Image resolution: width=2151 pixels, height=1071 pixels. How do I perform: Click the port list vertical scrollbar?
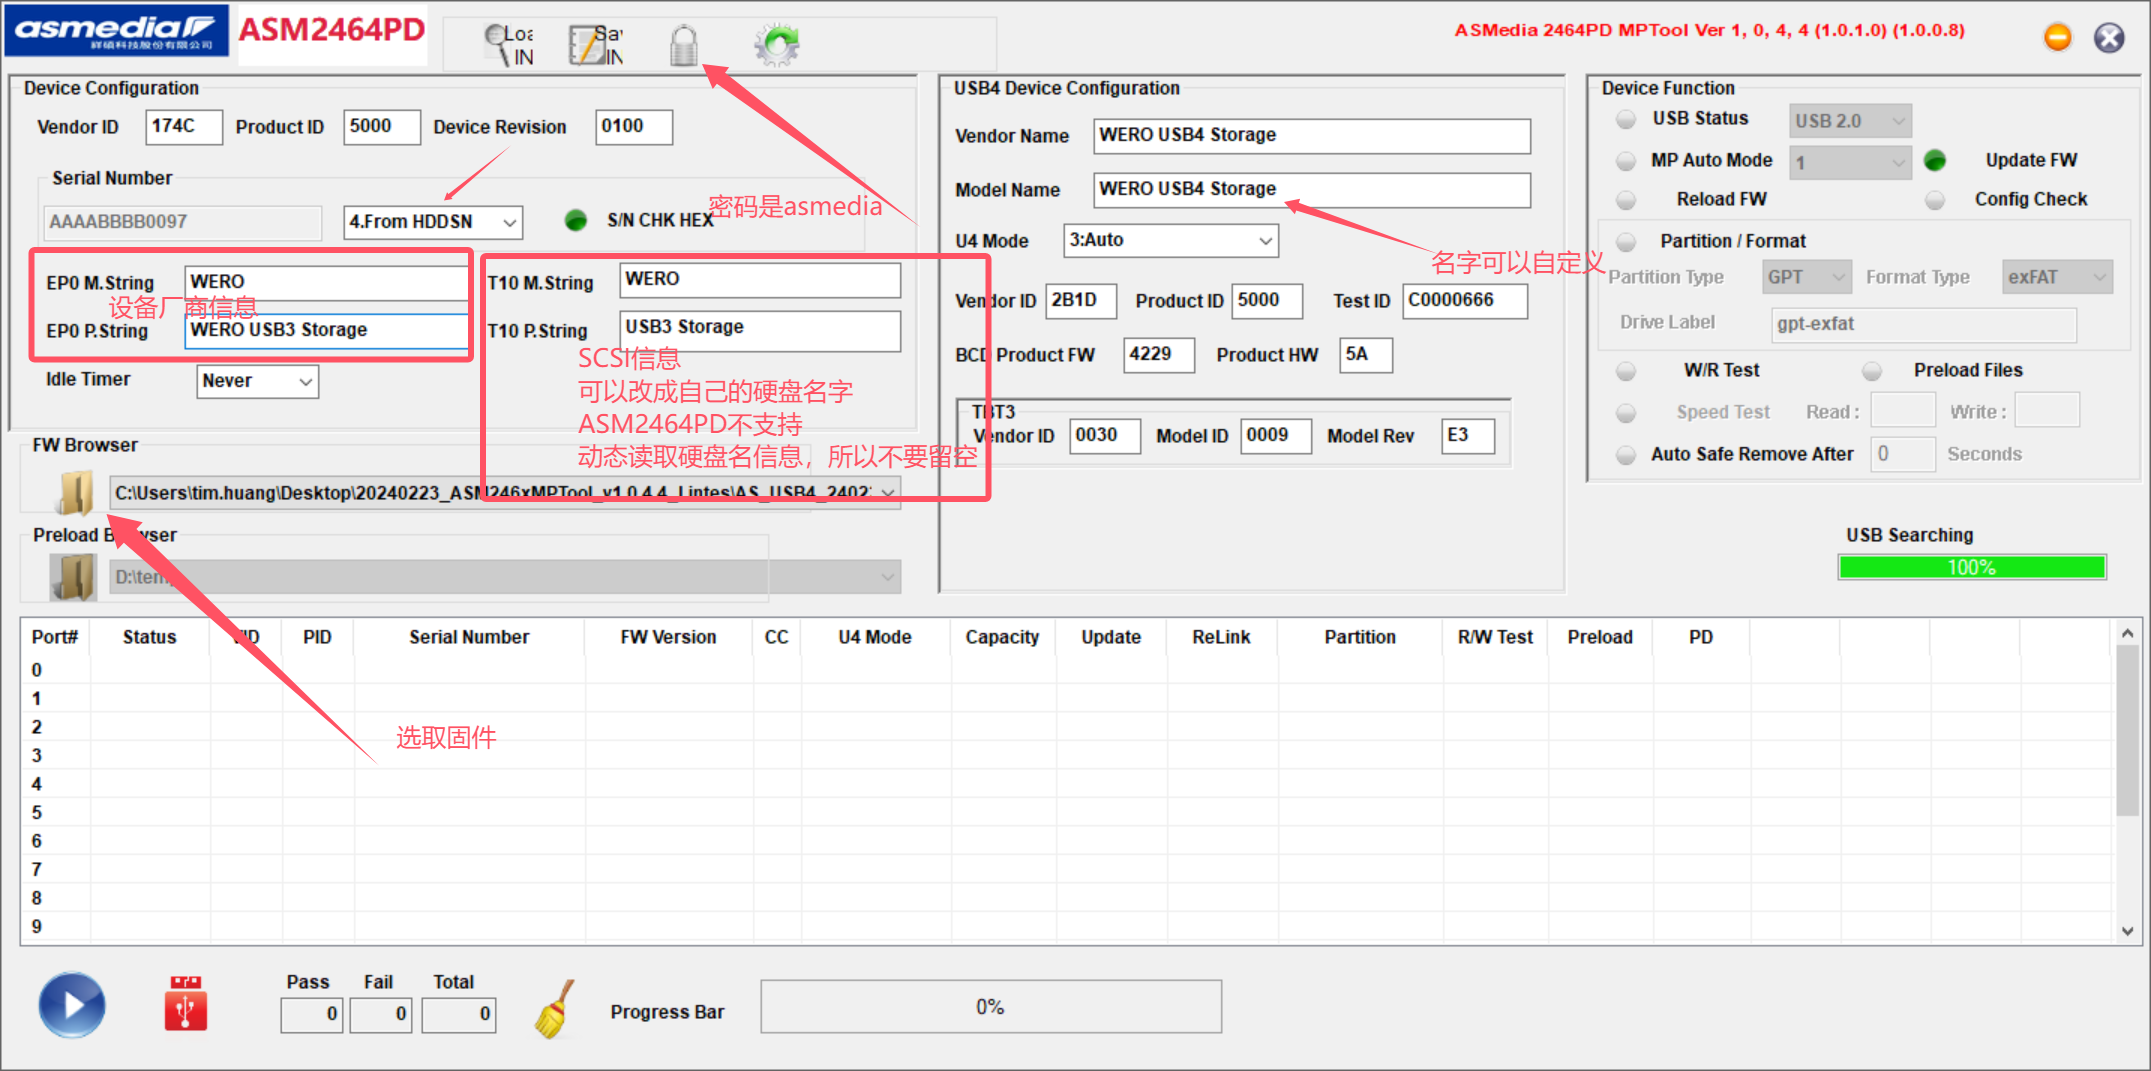2127,782
